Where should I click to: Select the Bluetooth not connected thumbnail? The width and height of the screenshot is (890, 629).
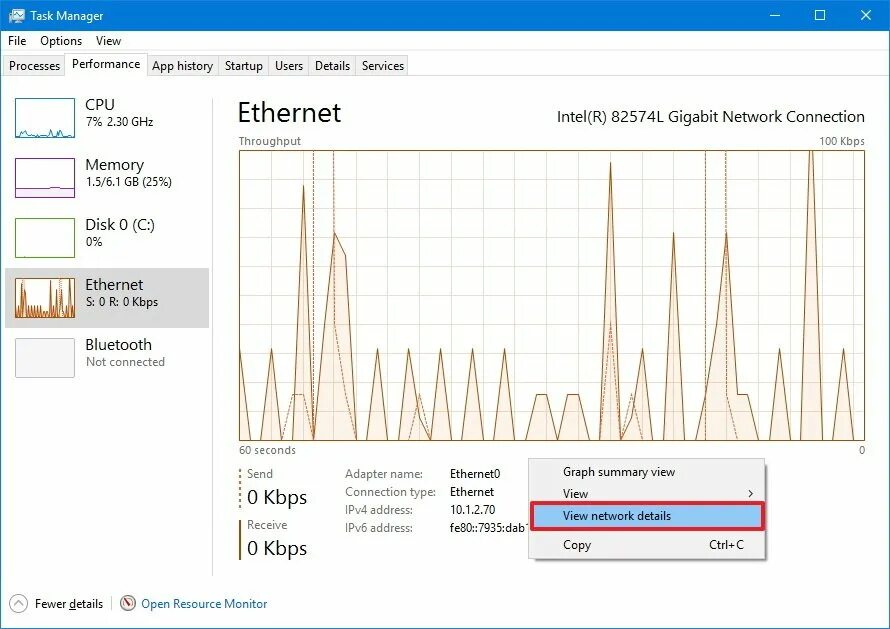click(x=45, y=358)
